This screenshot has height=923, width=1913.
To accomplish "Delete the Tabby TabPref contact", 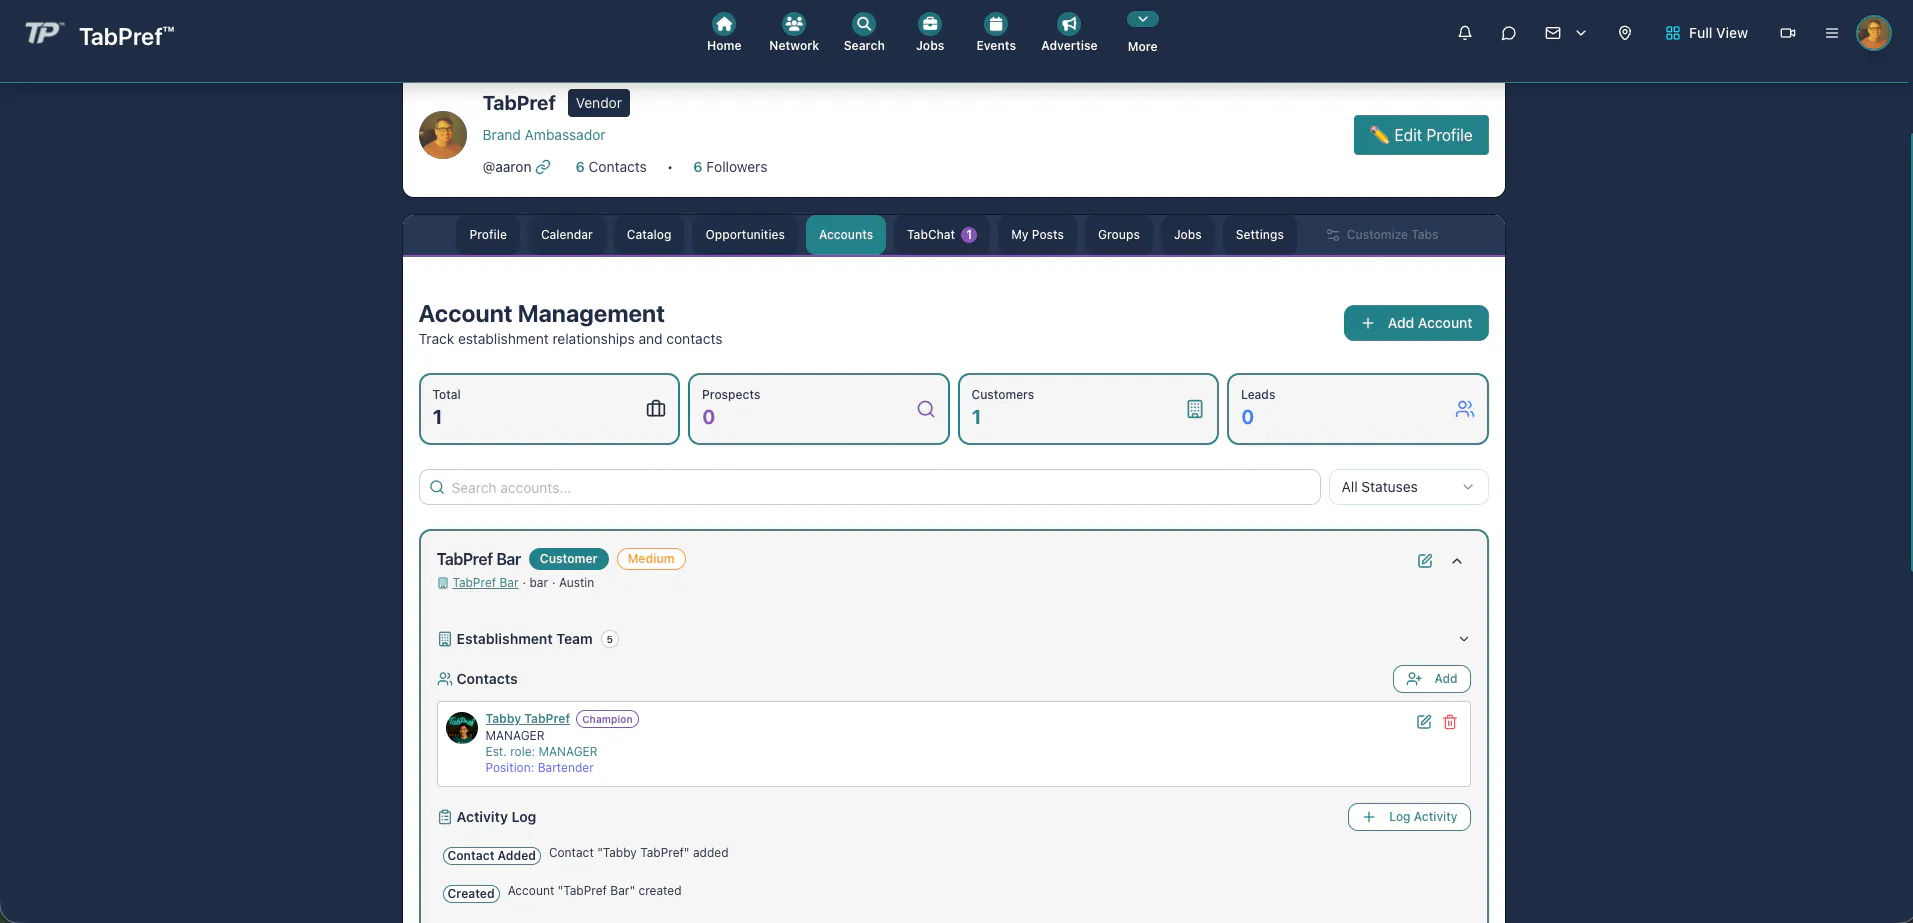I will (x=1450, y=722).
